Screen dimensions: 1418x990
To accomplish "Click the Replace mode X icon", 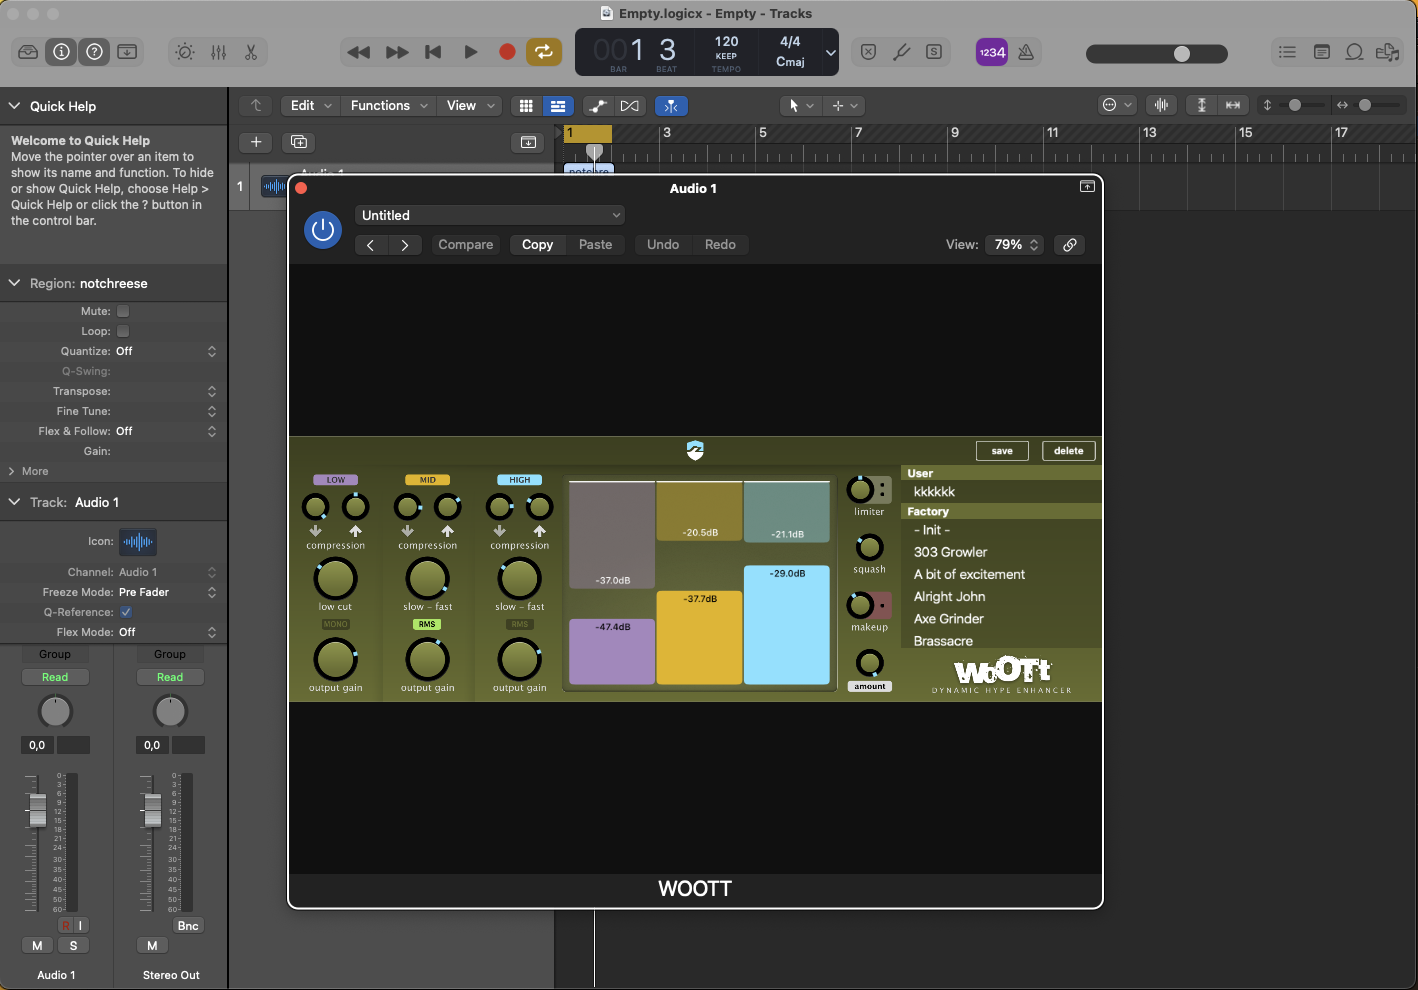I will (x=868, y=52).
